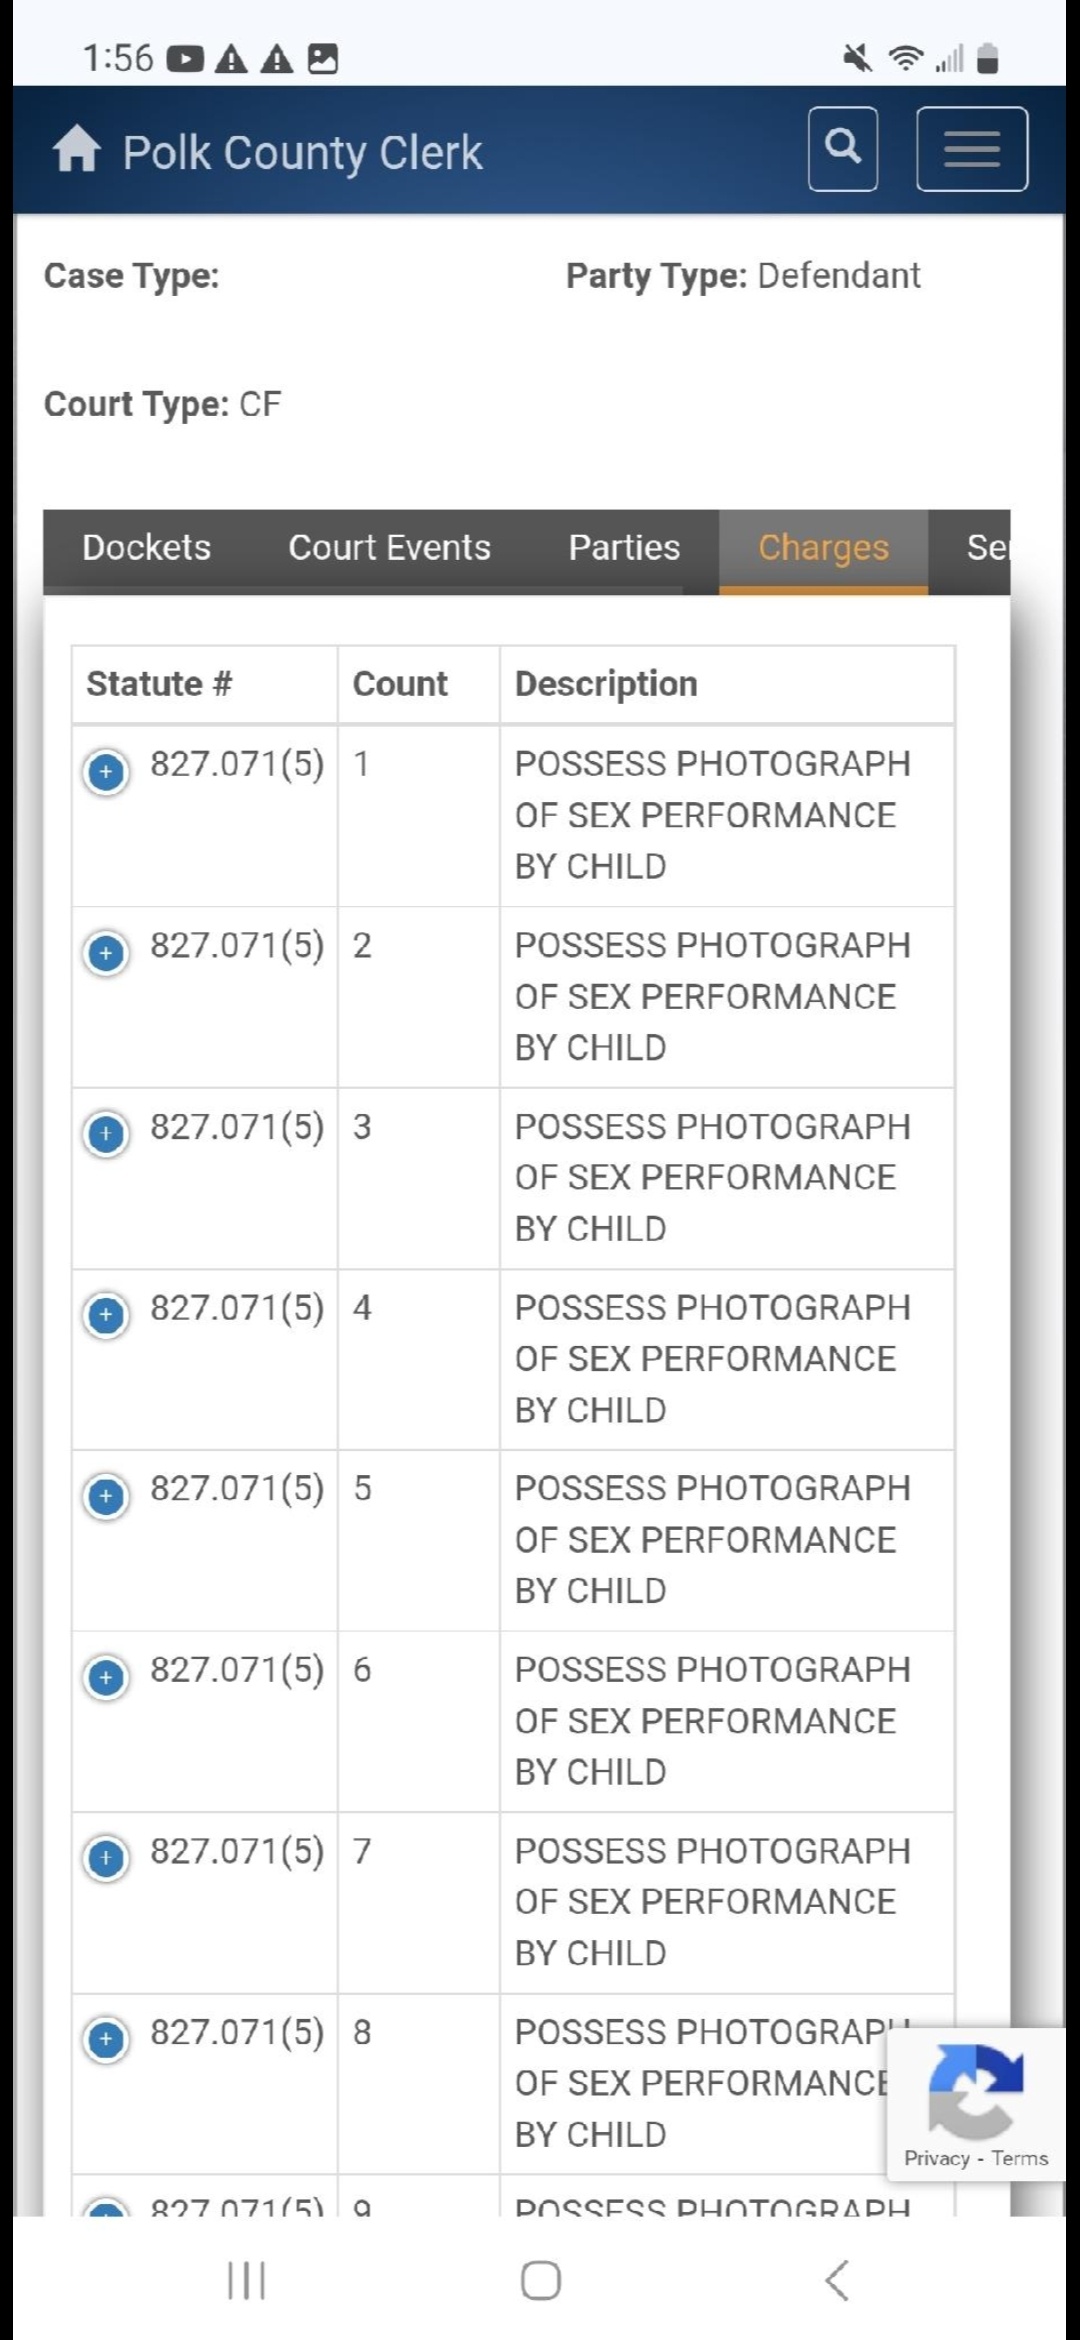Image resolution: width=1080 pixels, height=2340 pixels.
Task: Expand charge details for count 1
Action: tap(106, 771)
